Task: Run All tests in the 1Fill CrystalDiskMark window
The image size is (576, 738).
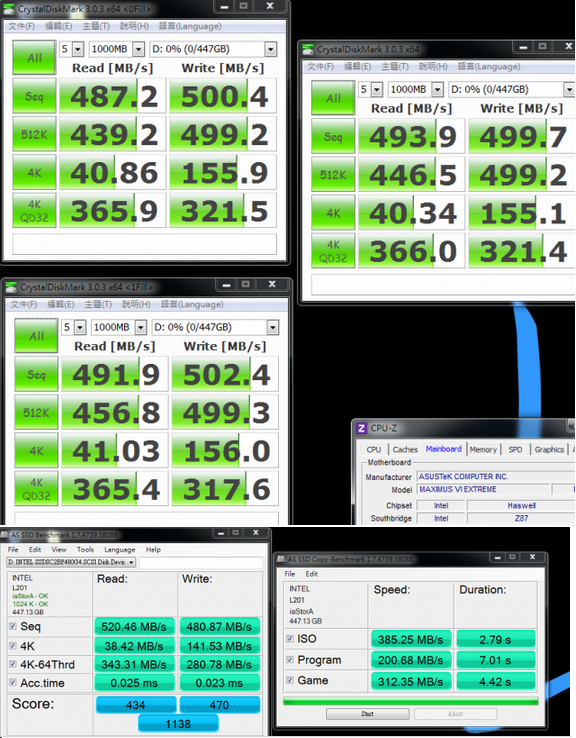Action: click(x=36, y=336)
